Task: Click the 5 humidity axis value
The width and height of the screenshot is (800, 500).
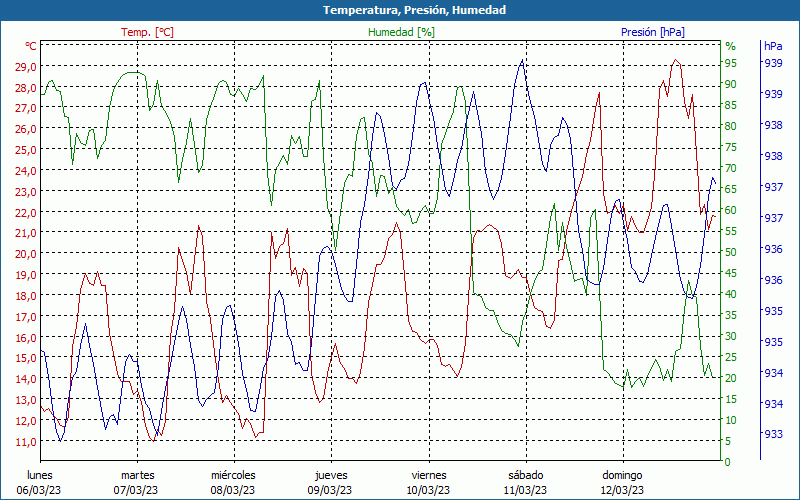Action: coord(728,441)
